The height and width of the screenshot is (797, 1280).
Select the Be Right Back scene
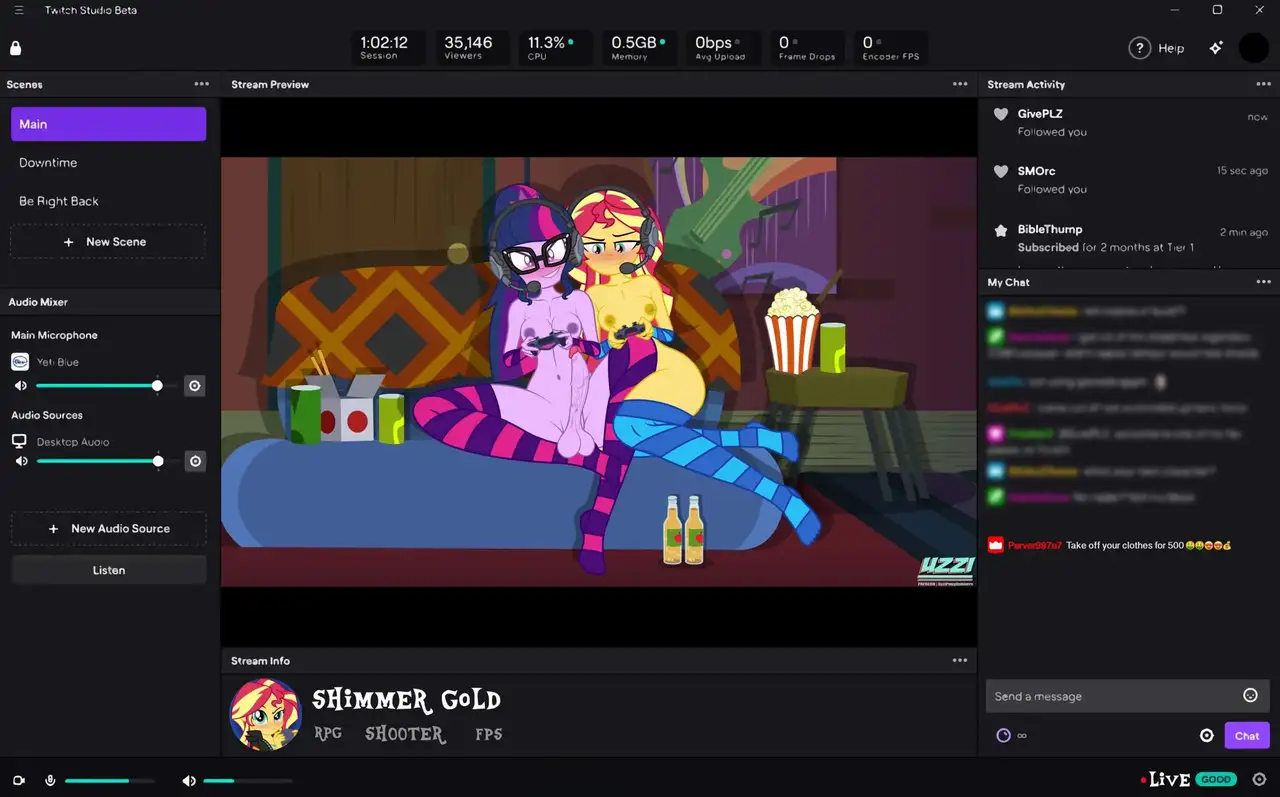59,201
